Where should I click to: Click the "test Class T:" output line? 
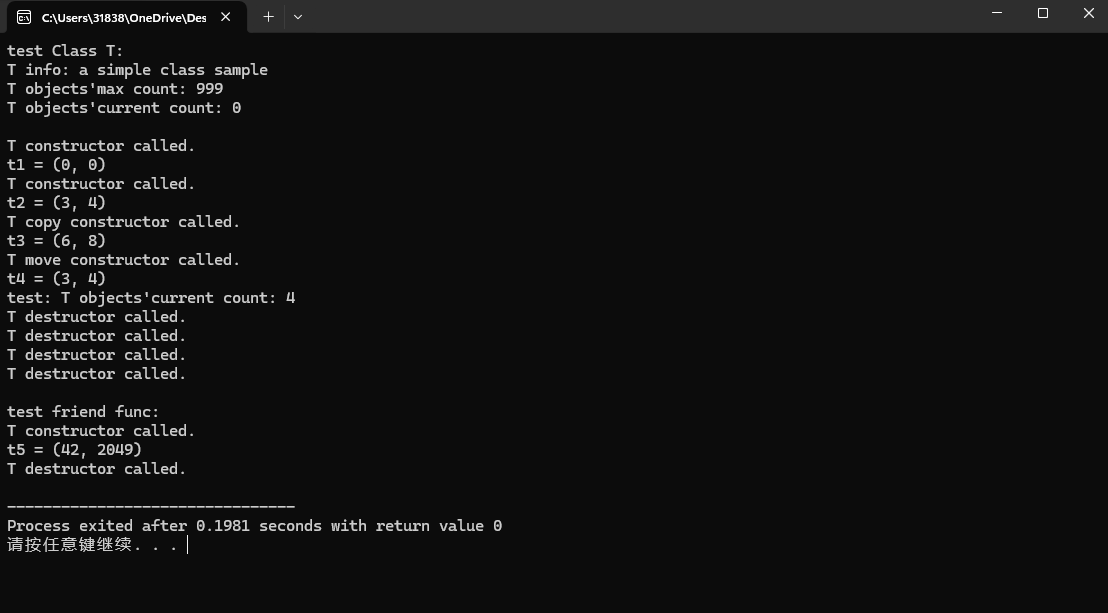65,51
